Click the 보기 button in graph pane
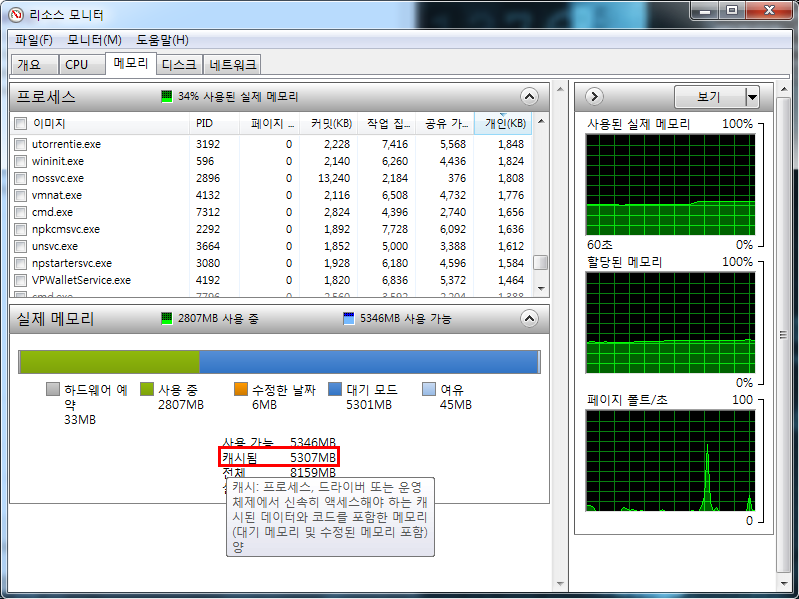 click(x=710, y=97)
